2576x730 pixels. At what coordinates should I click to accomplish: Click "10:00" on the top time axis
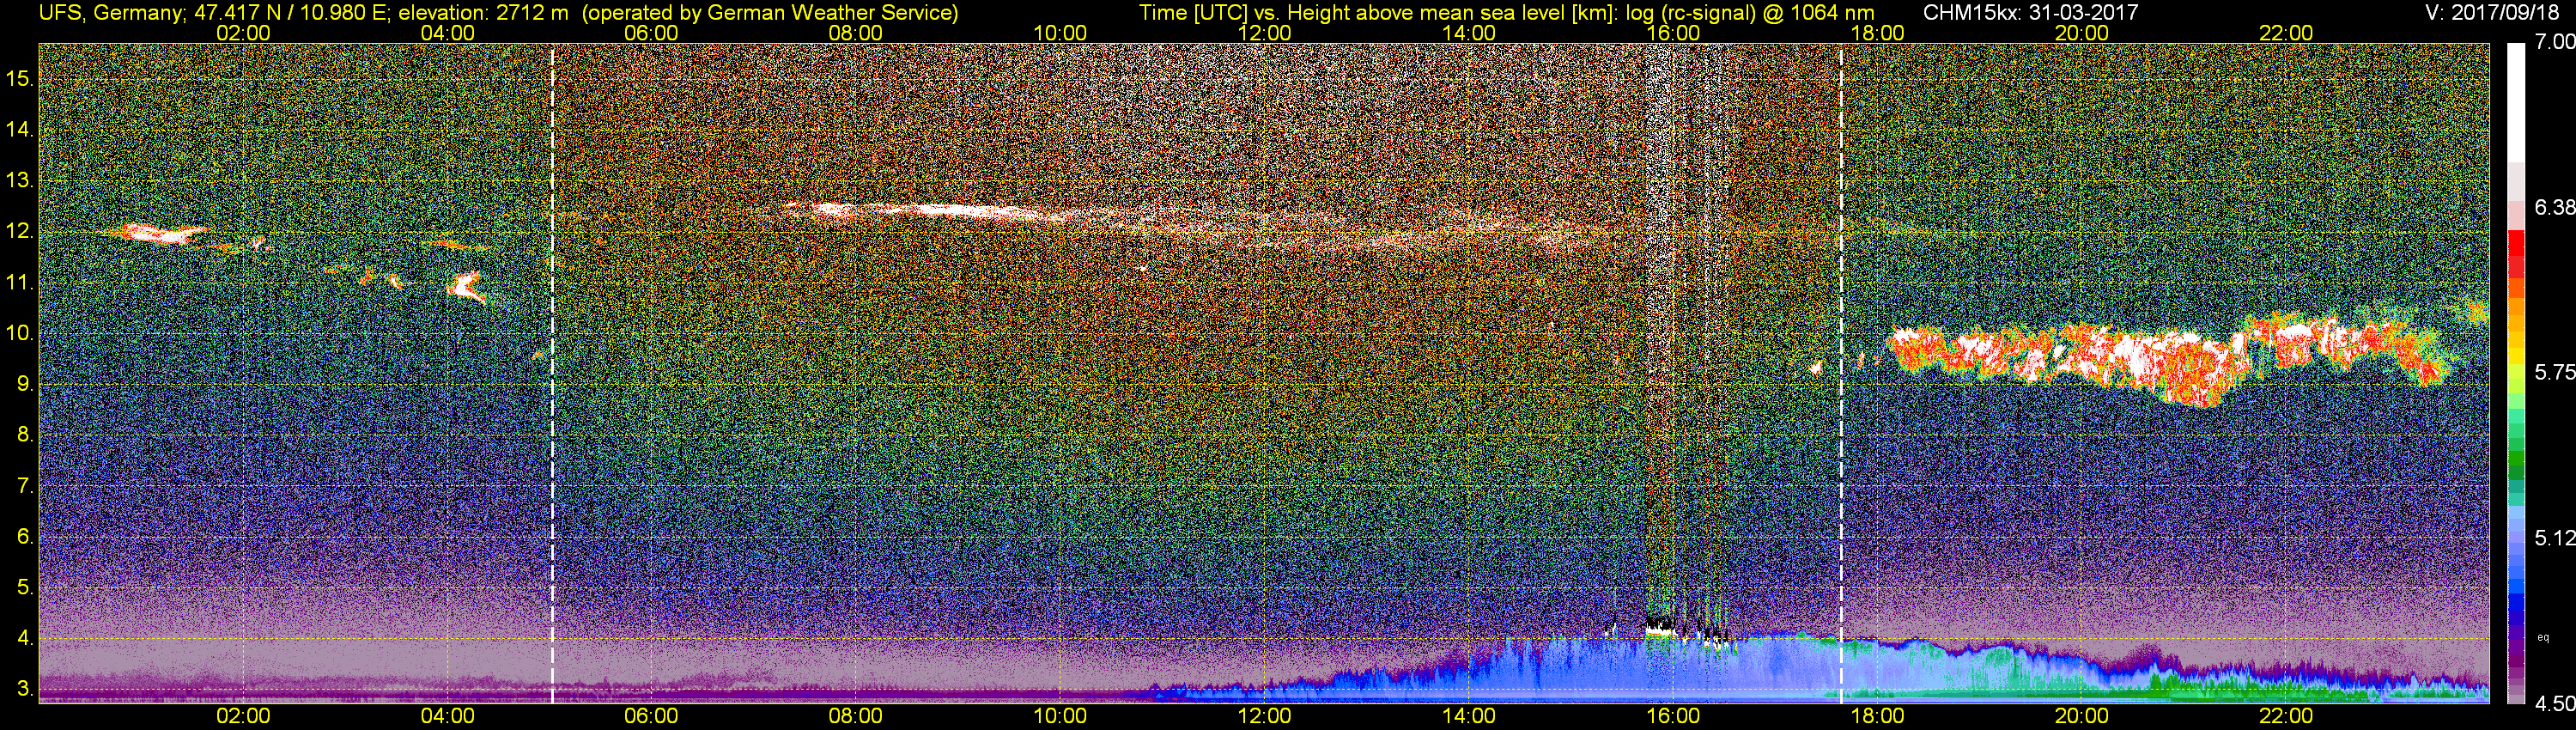point(1060,33)
